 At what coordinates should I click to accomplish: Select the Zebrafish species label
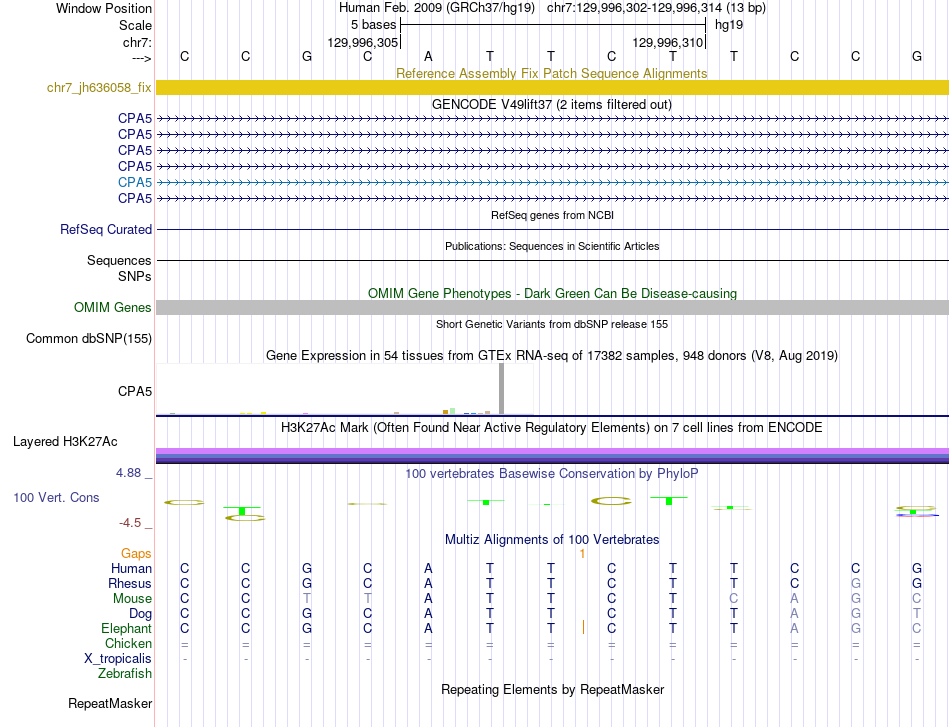tap(125, 674)
